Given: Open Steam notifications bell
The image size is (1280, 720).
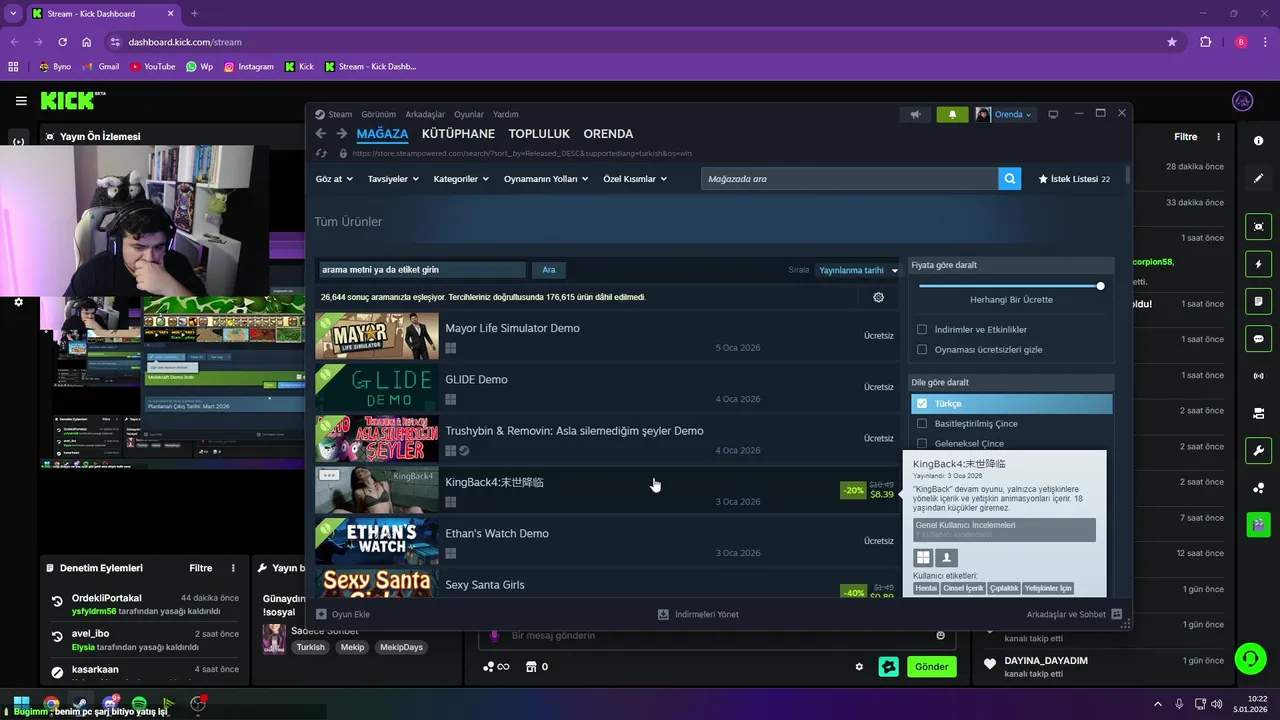Looking at the screenshot, I should click(952, 114).
